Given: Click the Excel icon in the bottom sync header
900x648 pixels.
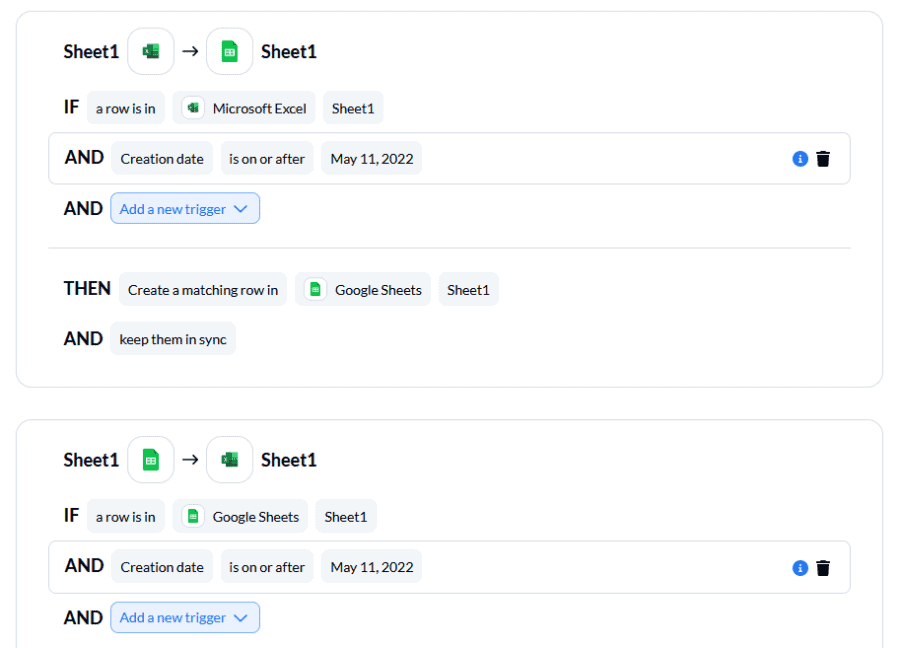Looking at the screenshot, I should point(229,459).
